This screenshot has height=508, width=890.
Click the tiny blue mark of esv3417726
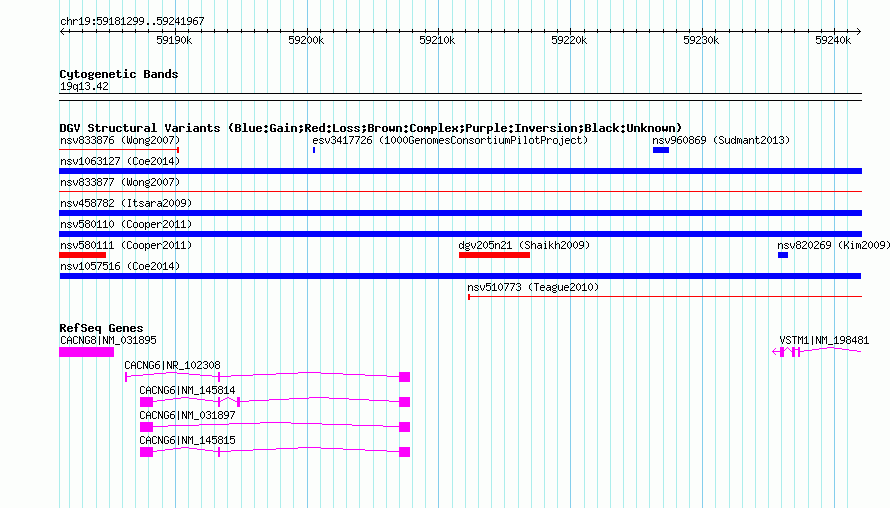314,150
